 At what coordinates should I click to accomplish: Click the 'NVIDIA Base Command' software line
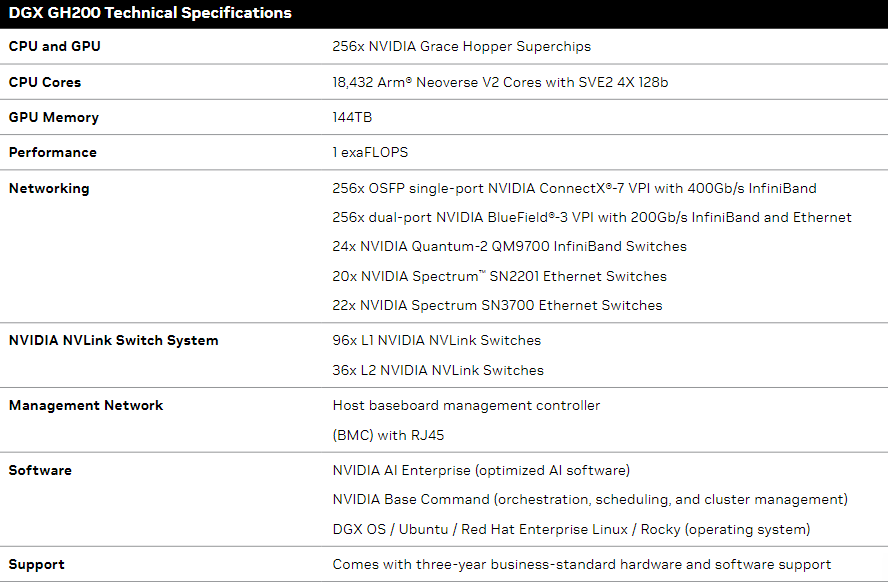pyautogui.click(x=590, y=499)
